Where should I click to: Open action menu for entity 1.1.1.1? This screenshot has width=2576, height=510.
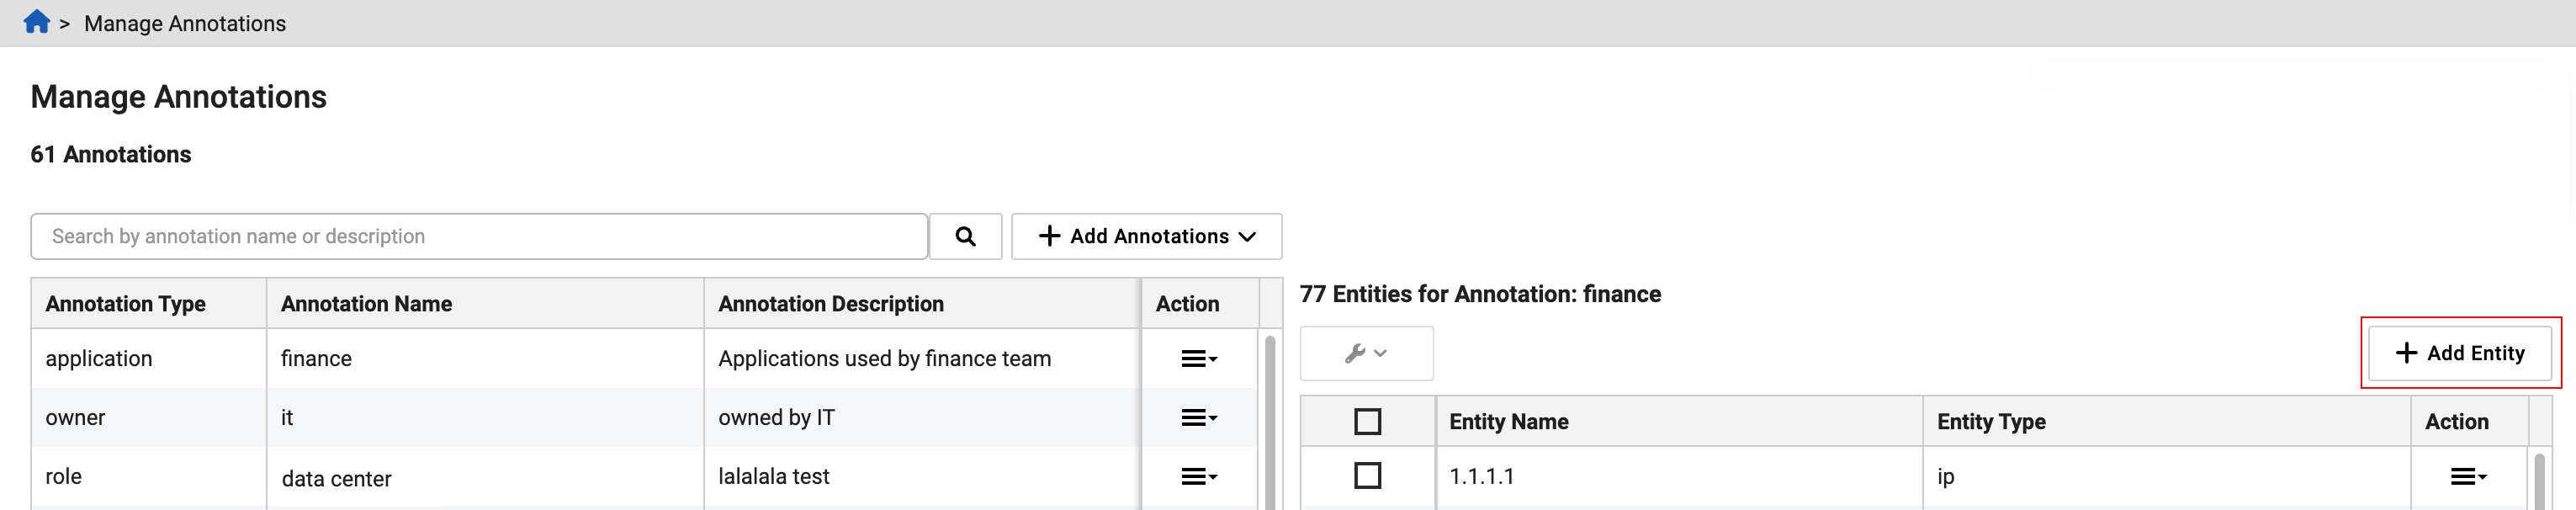2467,477
